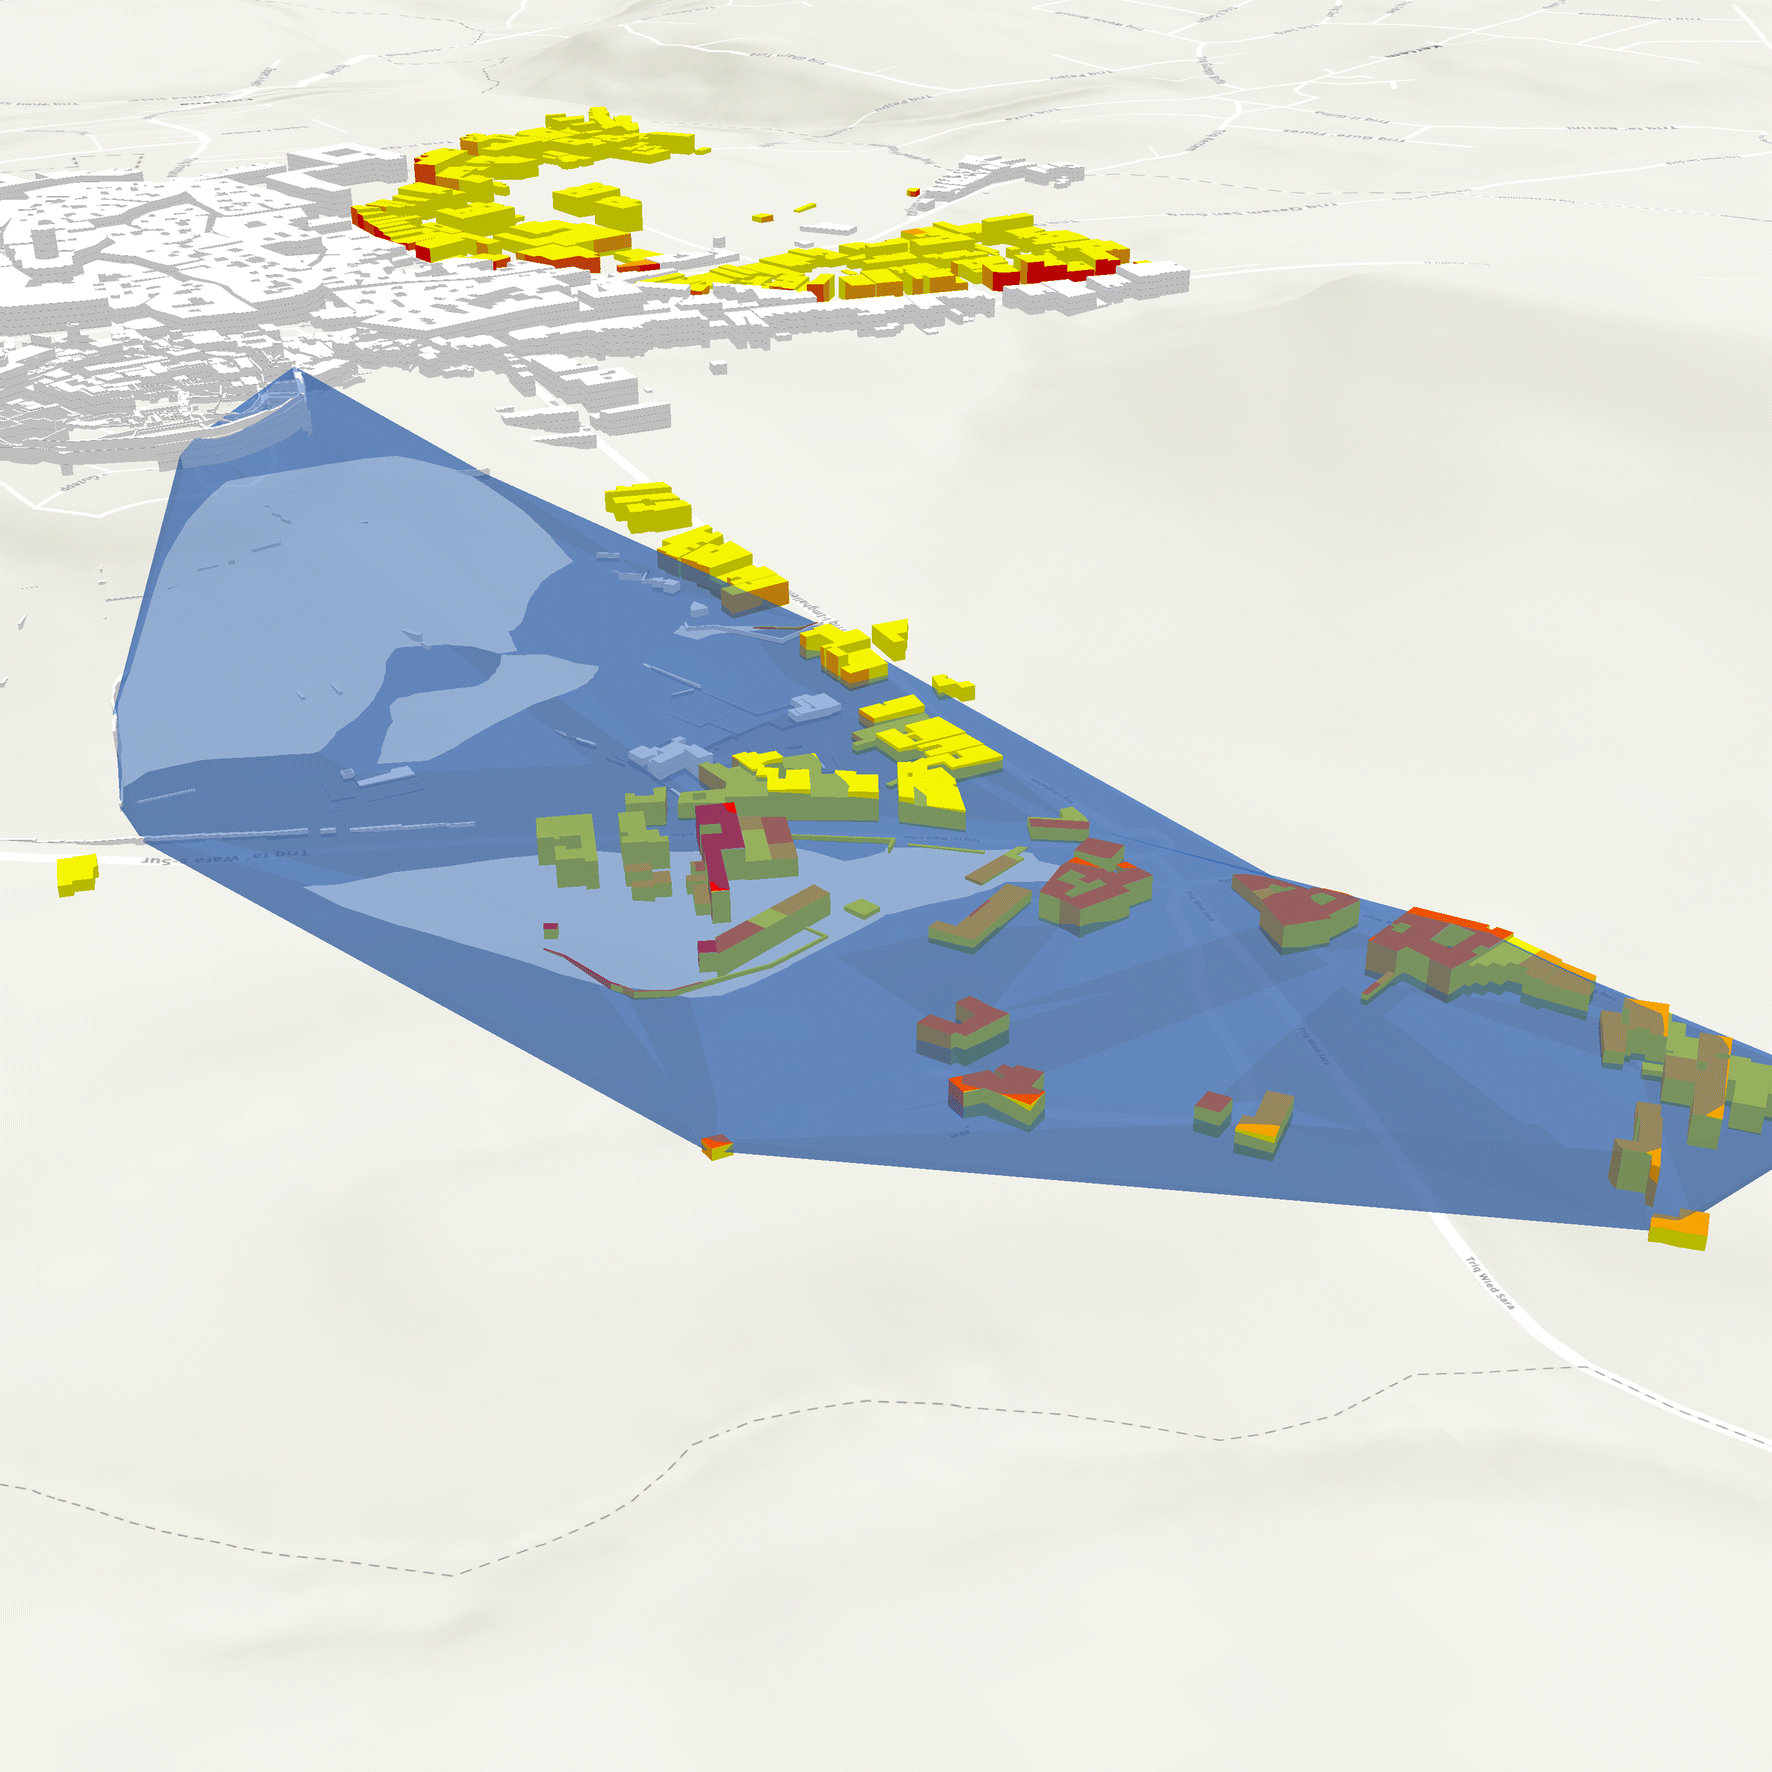Screen dimensions: 1772x1772
Task: Click the "Triq Wied Sara" road label below the blue area
Action: (x=1489, y=1282)
